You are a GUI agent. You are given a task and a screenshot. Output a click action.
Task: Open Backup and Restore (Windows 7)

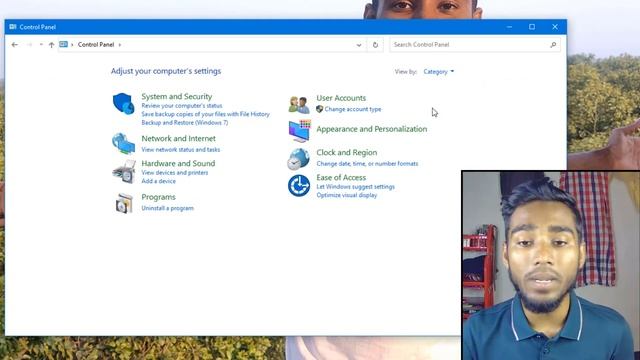[184, 122]
